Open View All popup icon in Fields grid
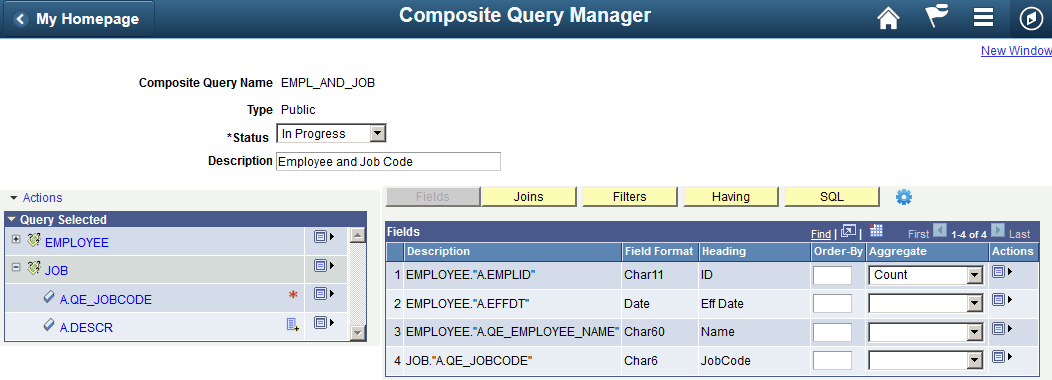 click(x=848, y=232)
